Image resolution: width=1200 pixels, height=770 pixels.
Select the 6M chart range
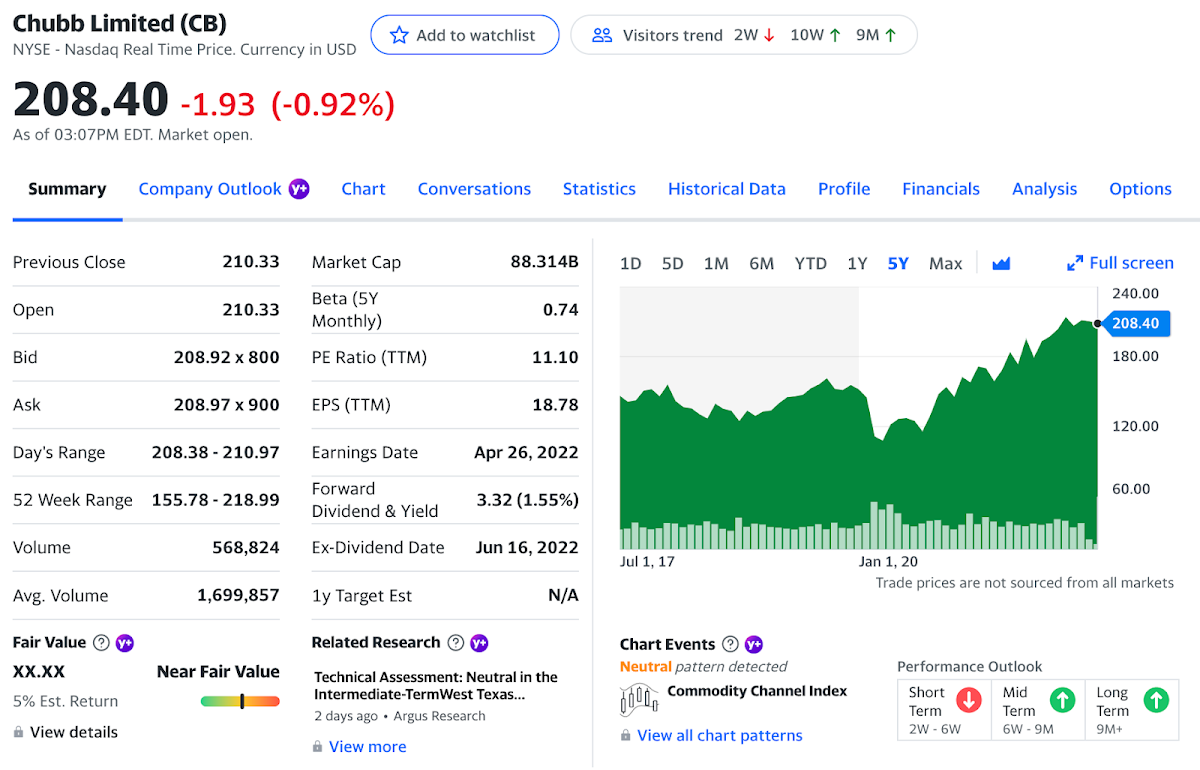762,263
